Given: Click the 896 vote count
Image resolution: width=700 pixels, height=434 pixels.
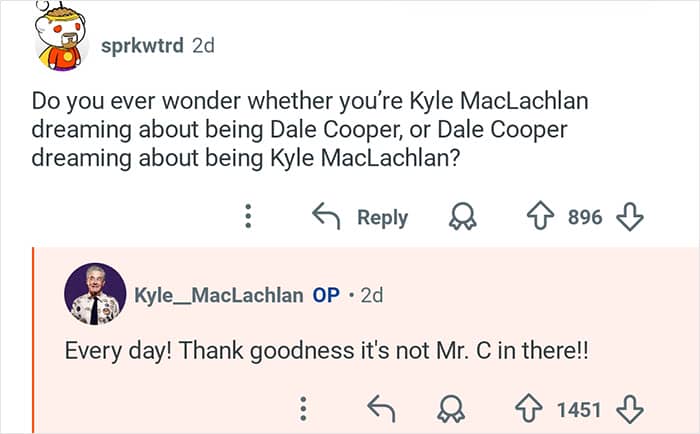Looking at the screenshot, I should point(585,216).
